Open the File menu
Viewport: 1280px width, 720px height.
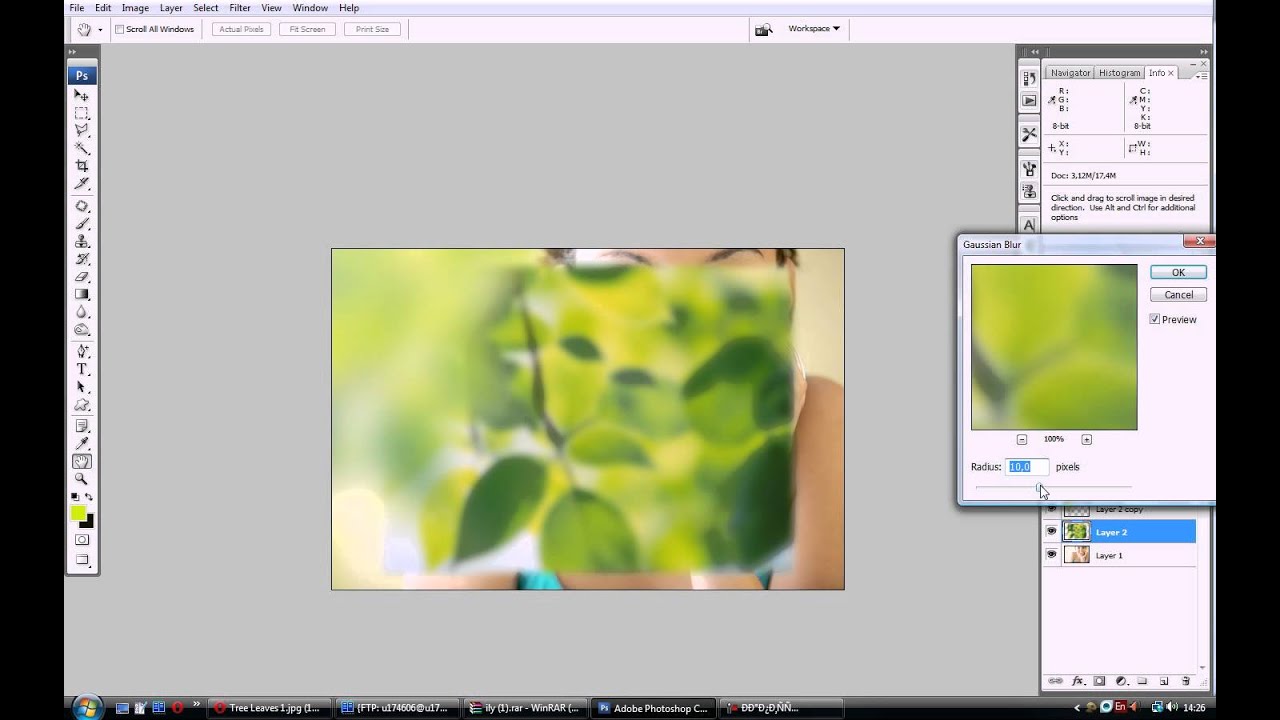(x=76, y=8)
